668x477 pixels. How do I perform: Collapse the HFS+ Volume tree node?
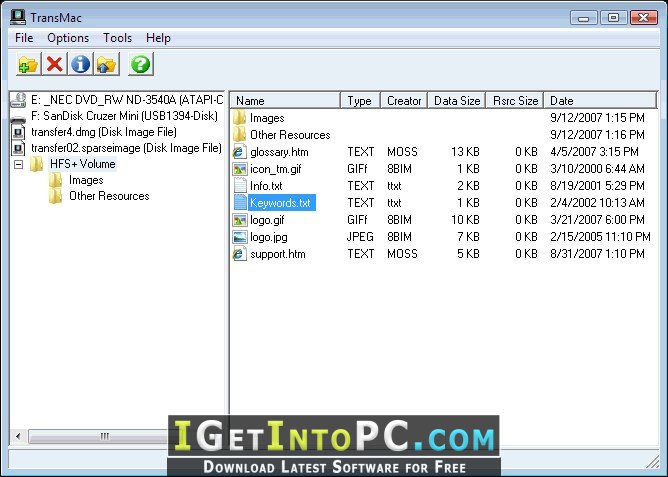[18, 164]
